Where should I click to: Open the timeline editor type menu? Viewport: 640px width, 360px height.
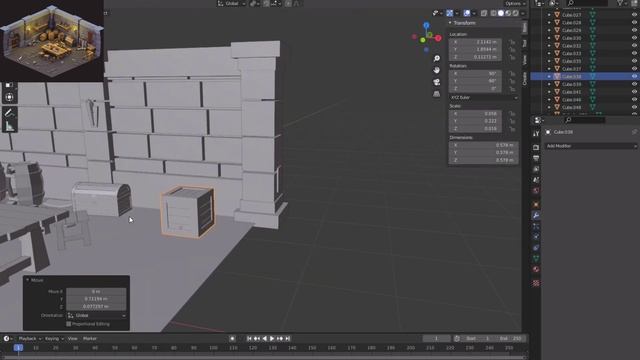[x=8, y=338]
